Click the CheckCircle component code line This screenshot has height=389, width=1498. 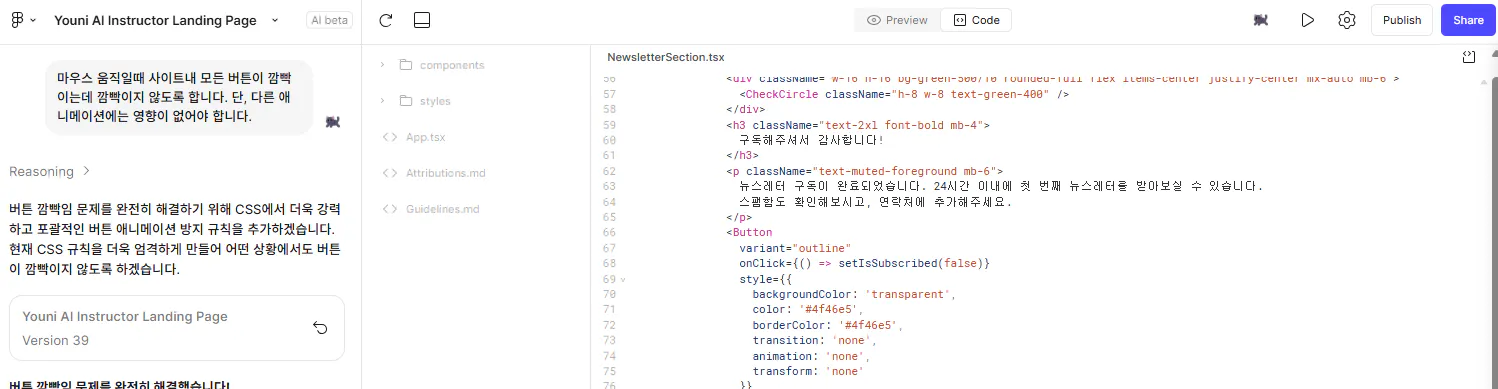click(904, 94)
